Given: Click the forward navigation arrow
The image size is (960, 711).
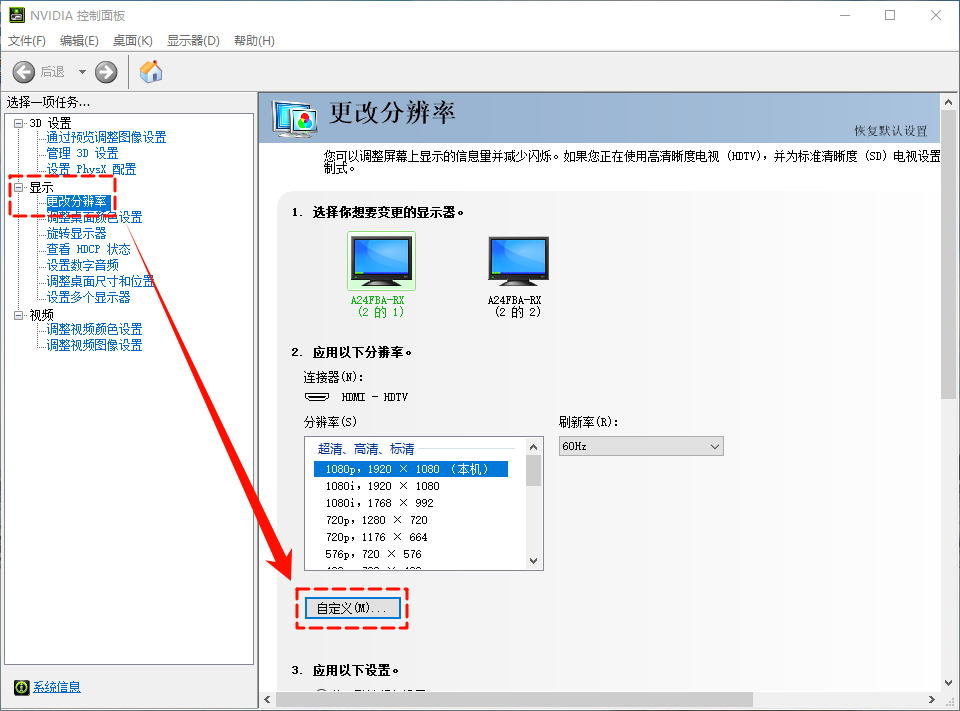Looking at the screenshot, I should 105,71.
